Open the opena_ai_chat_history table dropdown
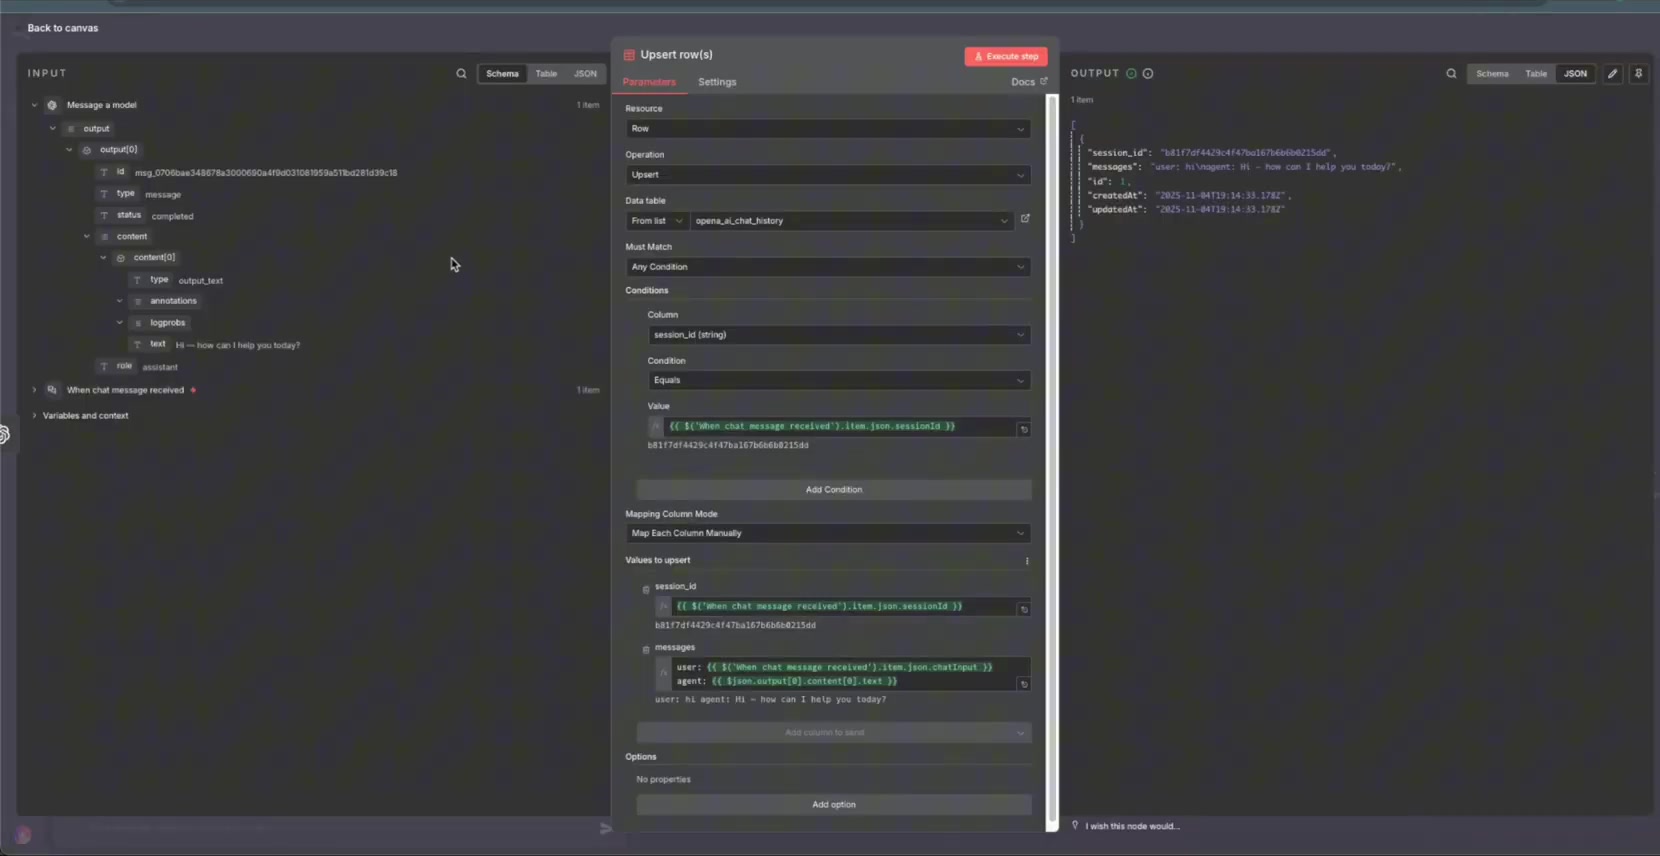Image resolution: width=1660 pixels, height=856 pixels. pos(851,221)
